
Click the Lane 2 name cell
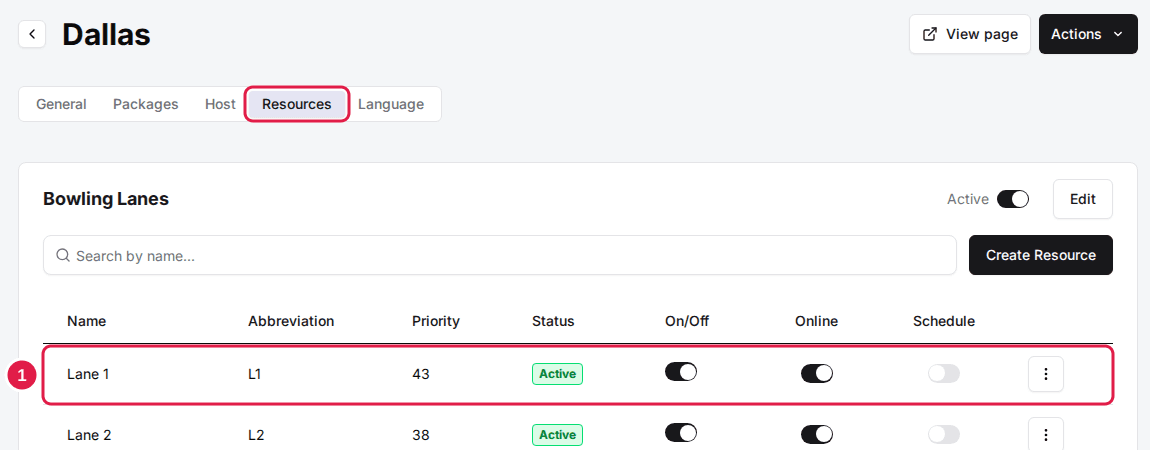coord(89,435)
